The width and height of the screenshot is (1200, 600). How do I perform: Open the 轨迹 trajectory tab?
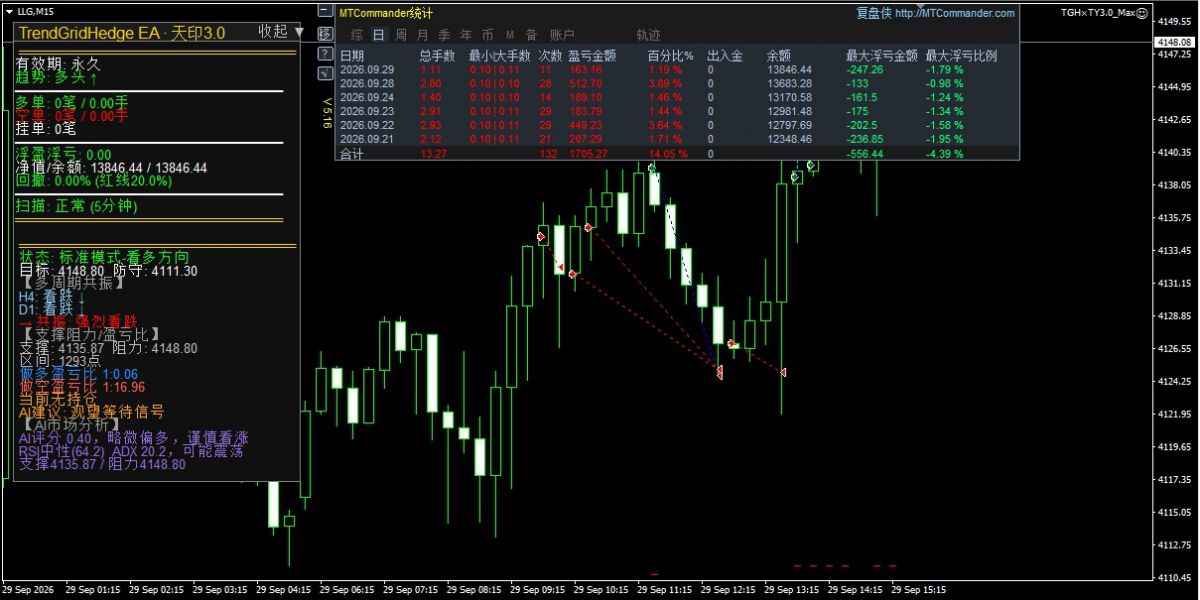tap(648, 35)
